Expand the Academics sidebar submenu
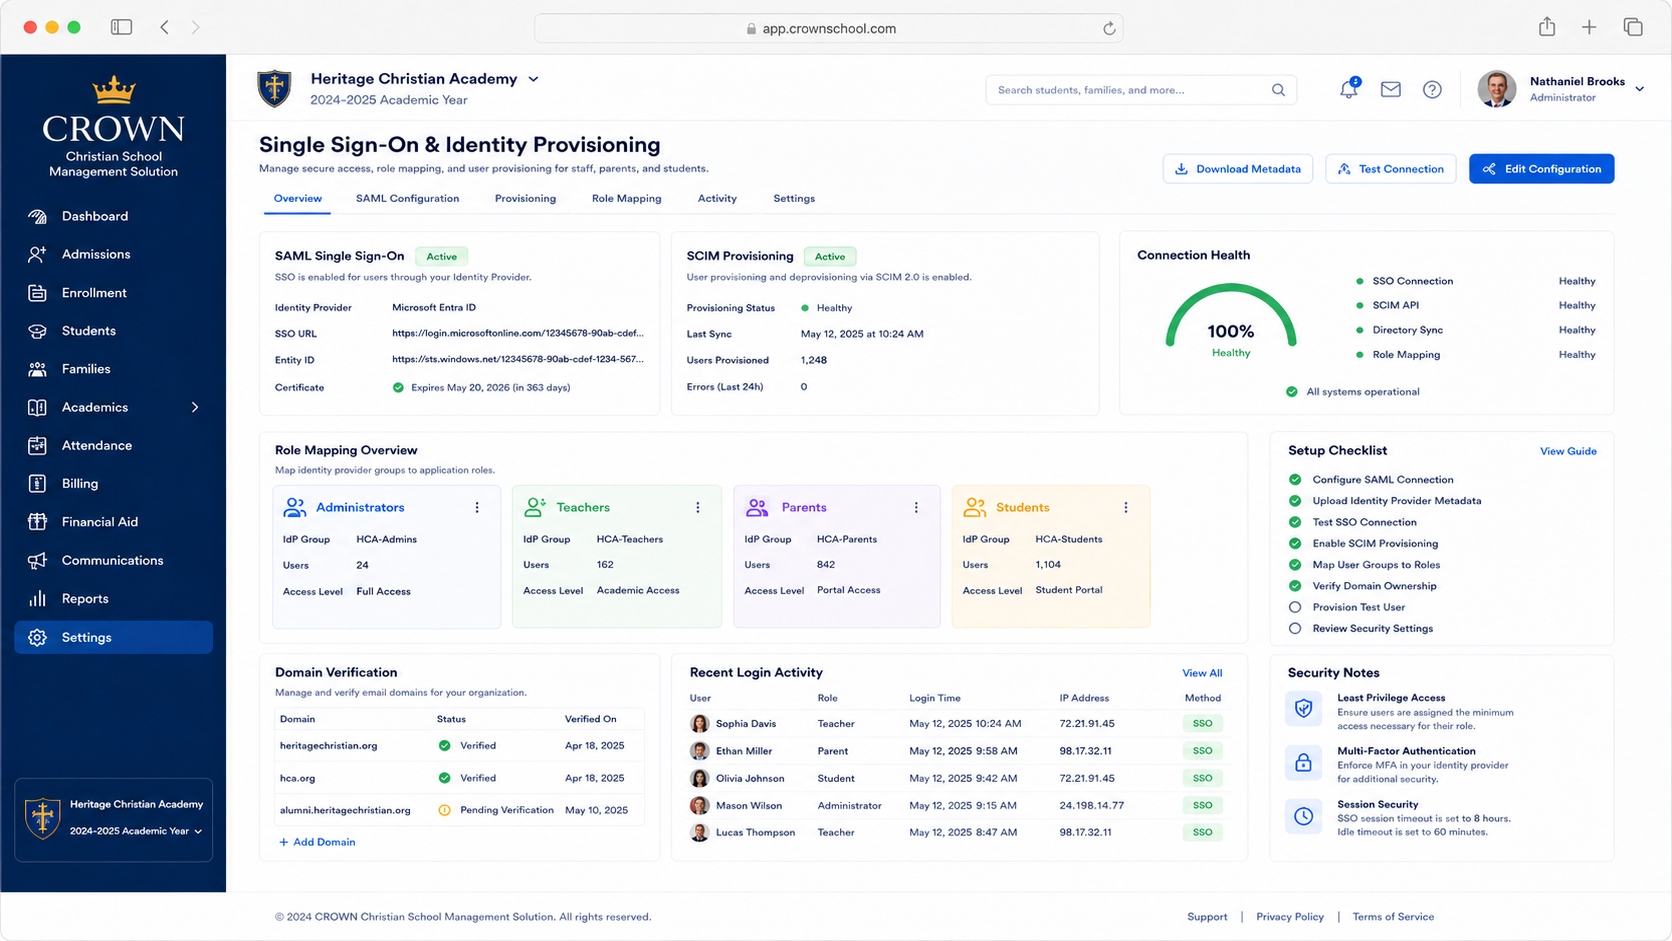The image size is (1672, 941). point(195,407)
